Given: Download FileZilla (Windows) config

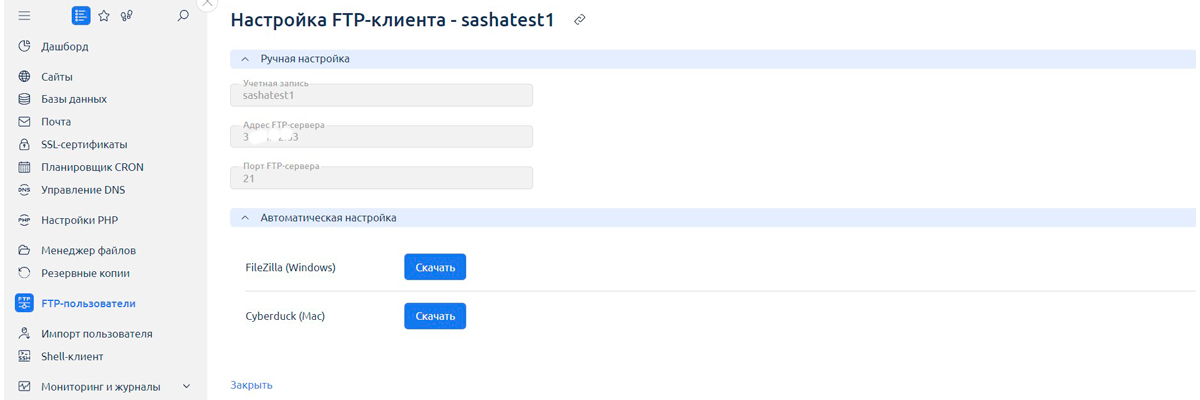Looking at the screenshot, I should click(435, 267).
